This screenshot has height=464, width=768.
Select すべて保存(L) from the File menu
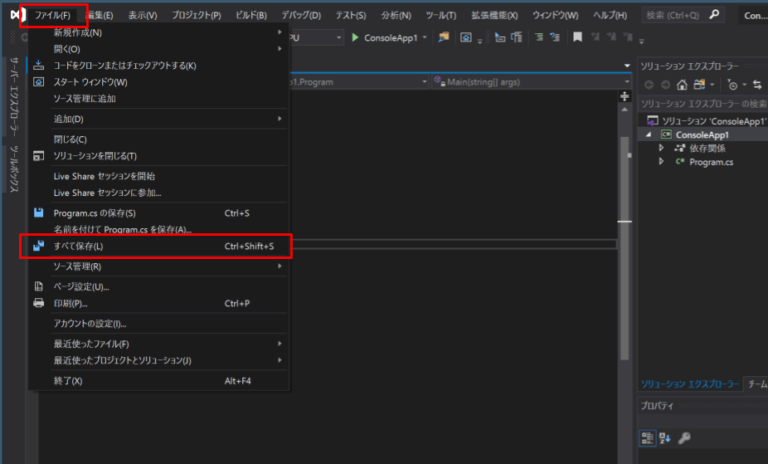tap(78, 246)
